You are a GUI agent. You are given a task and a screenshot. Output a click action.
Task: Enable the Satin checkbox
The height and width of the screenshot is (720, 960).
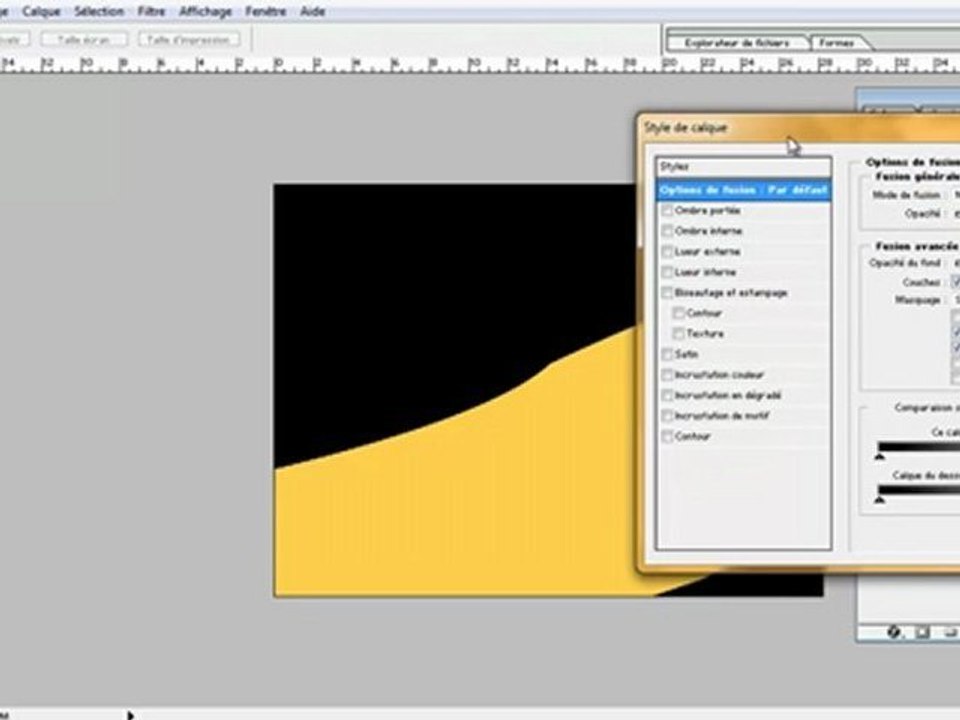pos(667,354)
